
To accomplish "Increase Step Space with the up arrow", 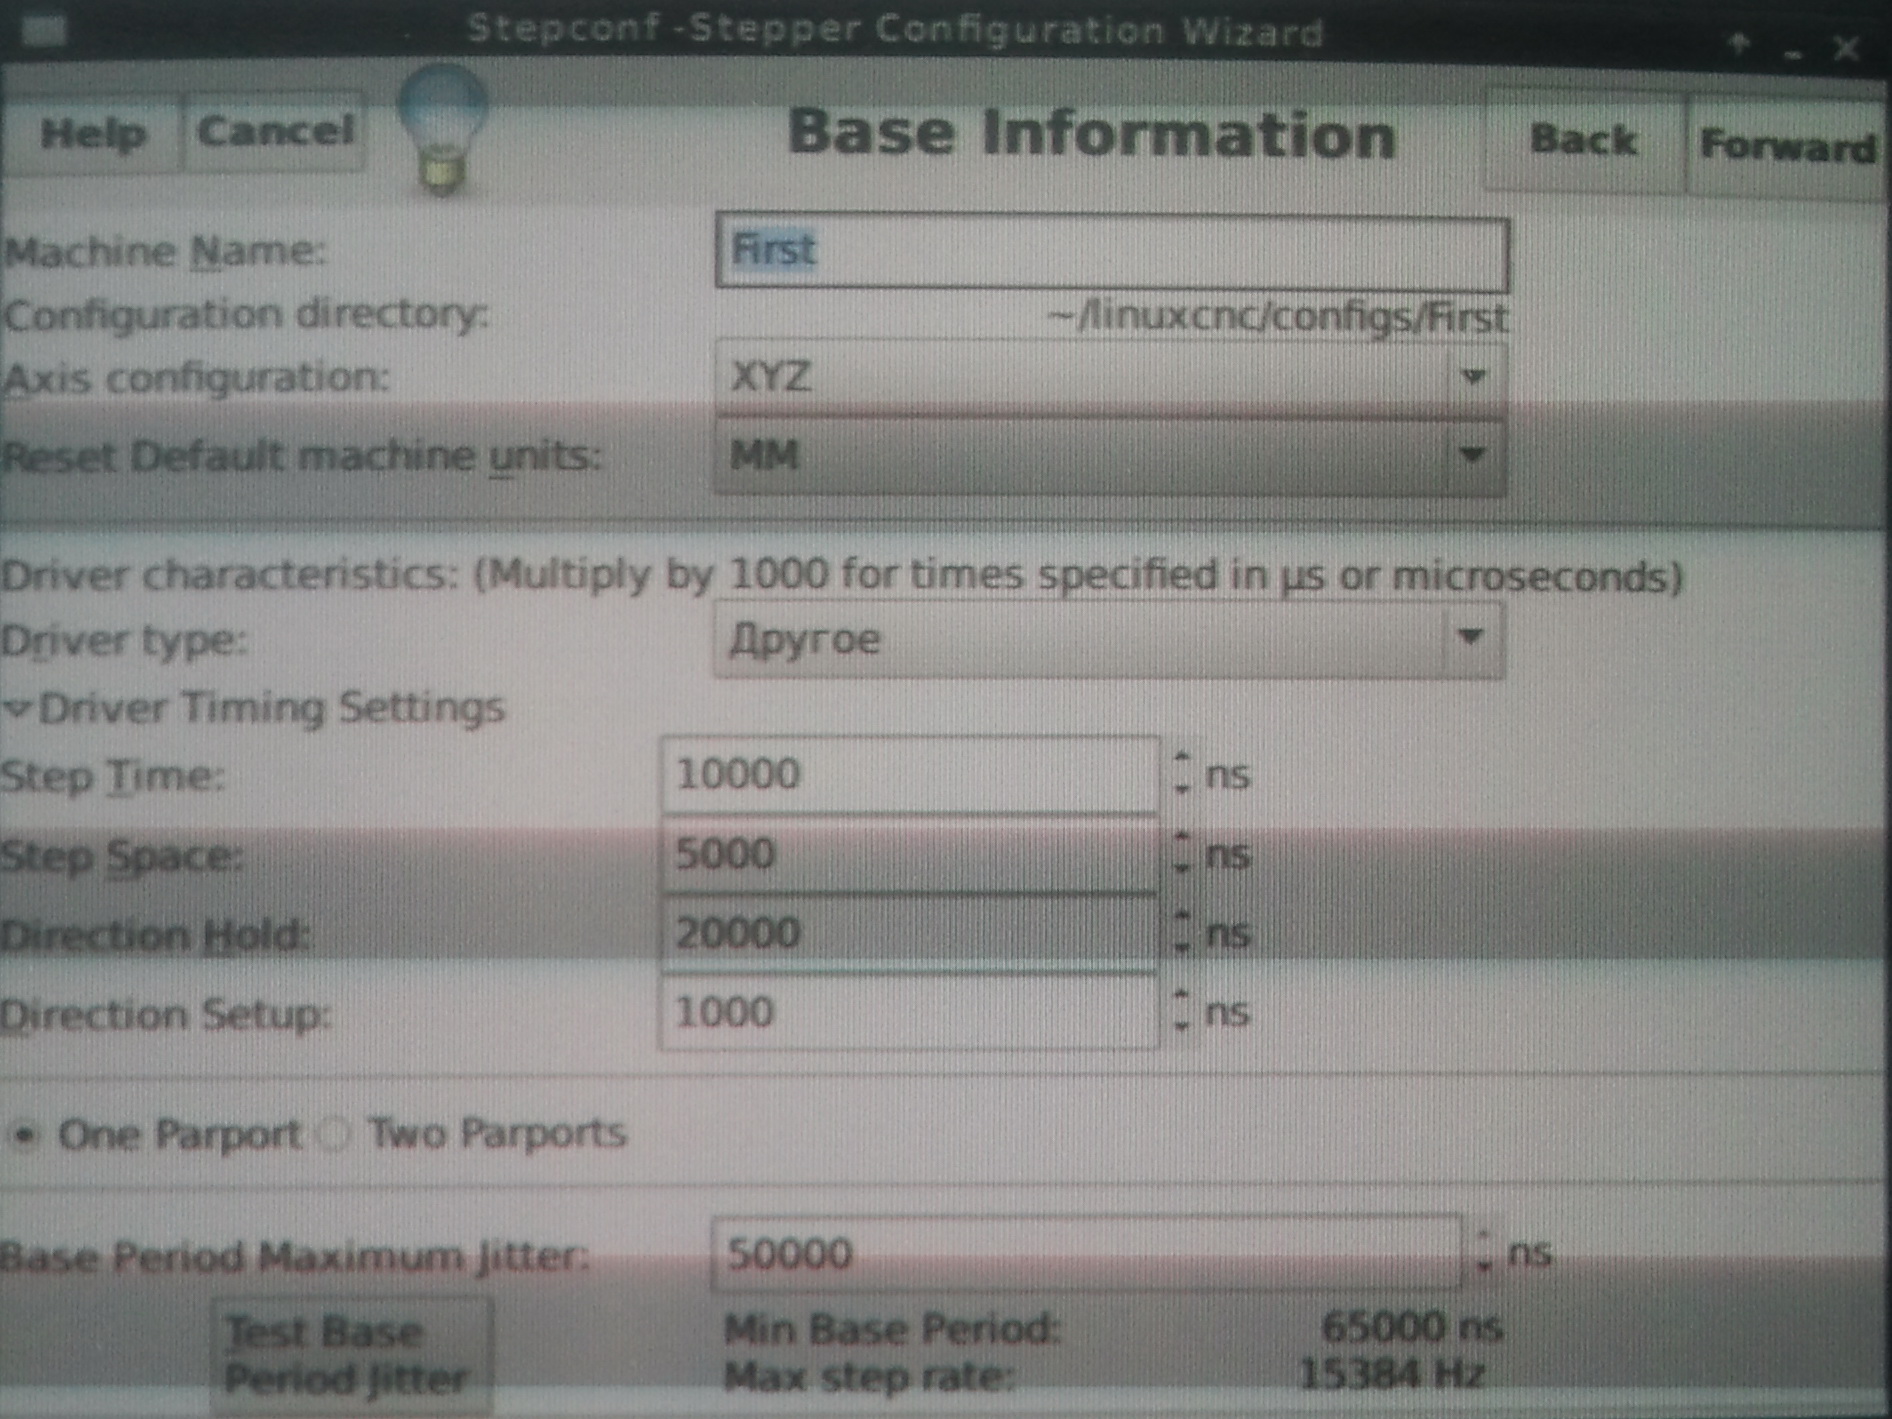I will (1182, 838).
